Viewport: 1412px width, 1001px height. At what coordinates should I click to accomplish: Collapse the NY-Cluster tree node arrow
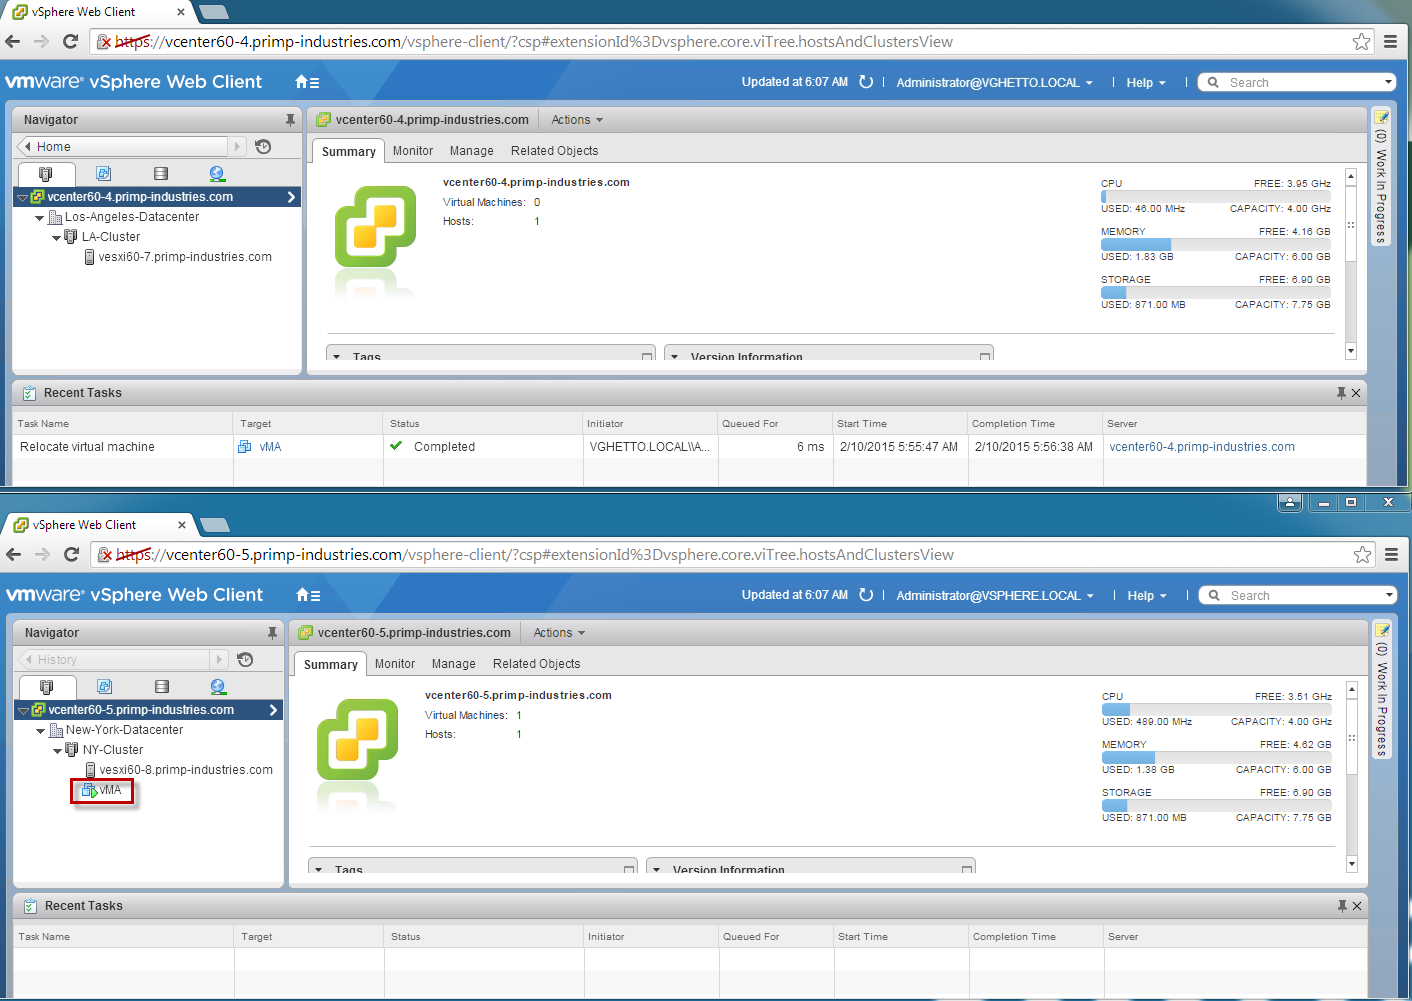pyautogui.click(x=57, y=751)
